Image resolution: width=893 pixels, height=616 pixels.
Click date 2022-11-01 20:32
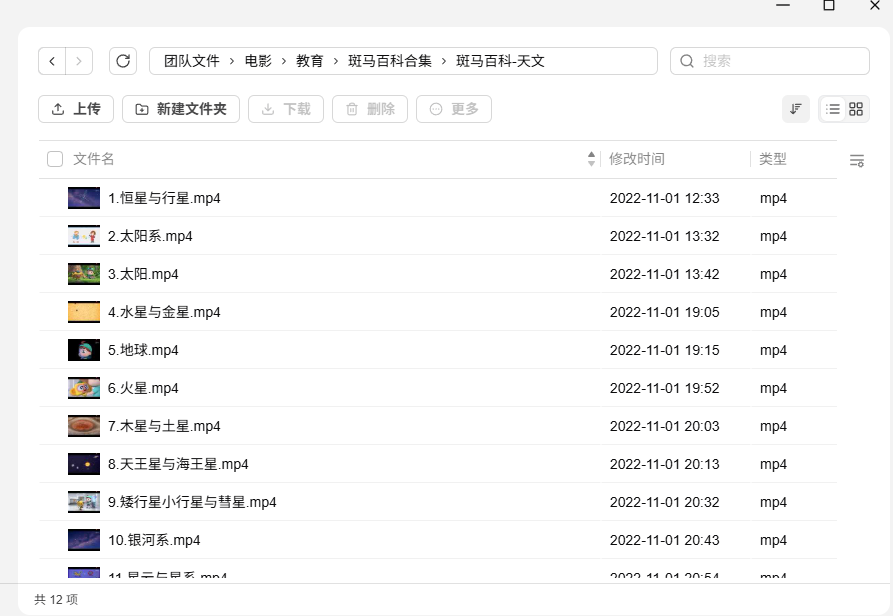[x=665, y=502]
